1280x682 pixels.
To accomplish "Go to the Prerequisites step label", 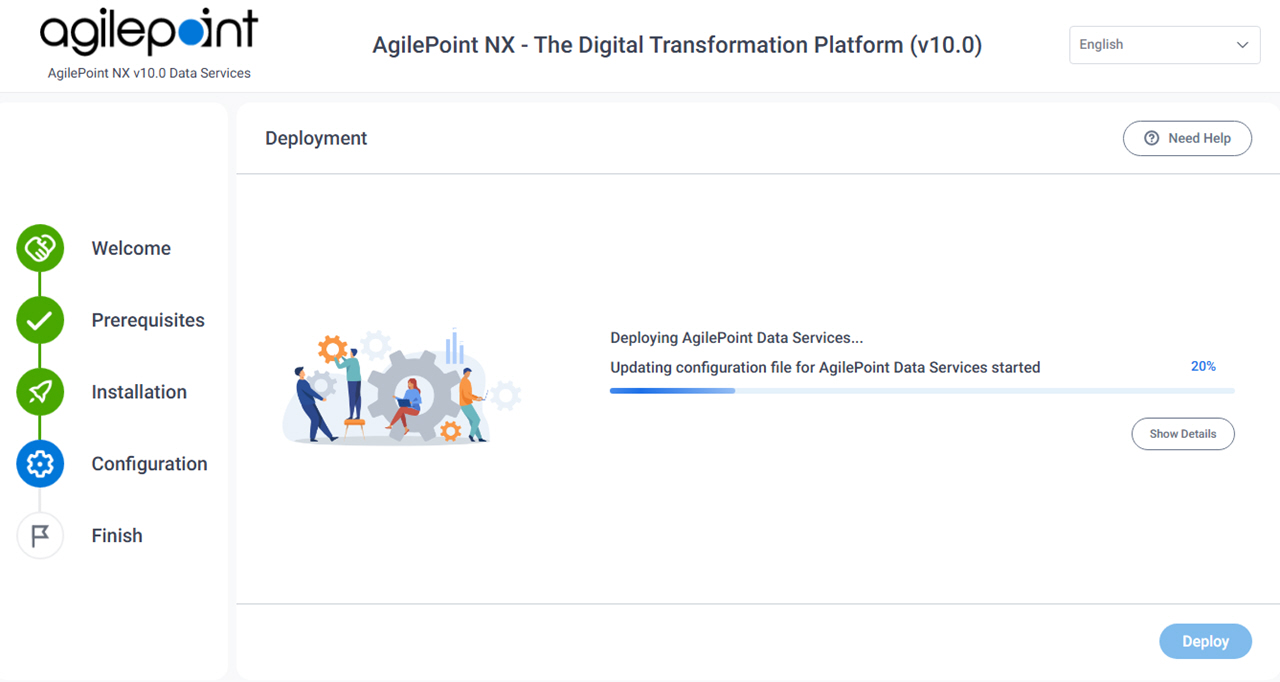I will pyautogui.click(x=148, y=320).
